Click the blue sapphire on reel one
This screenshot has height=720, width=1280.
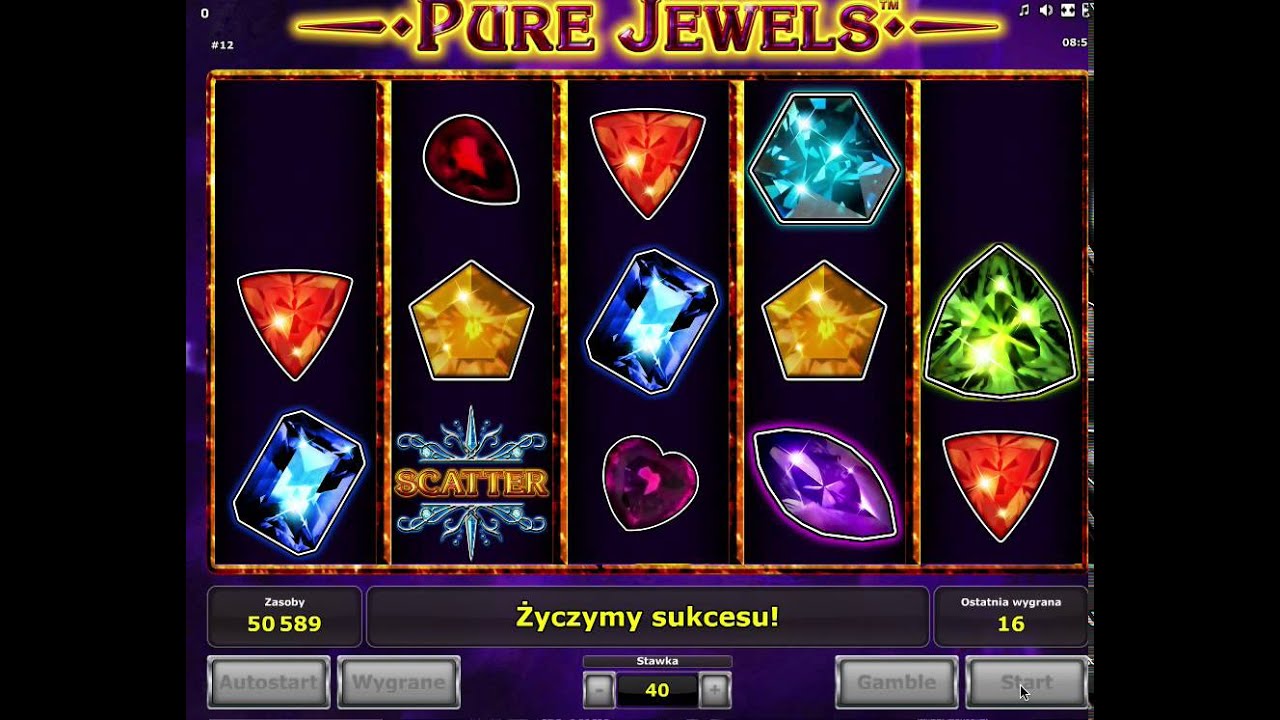[x=298, y=483]
